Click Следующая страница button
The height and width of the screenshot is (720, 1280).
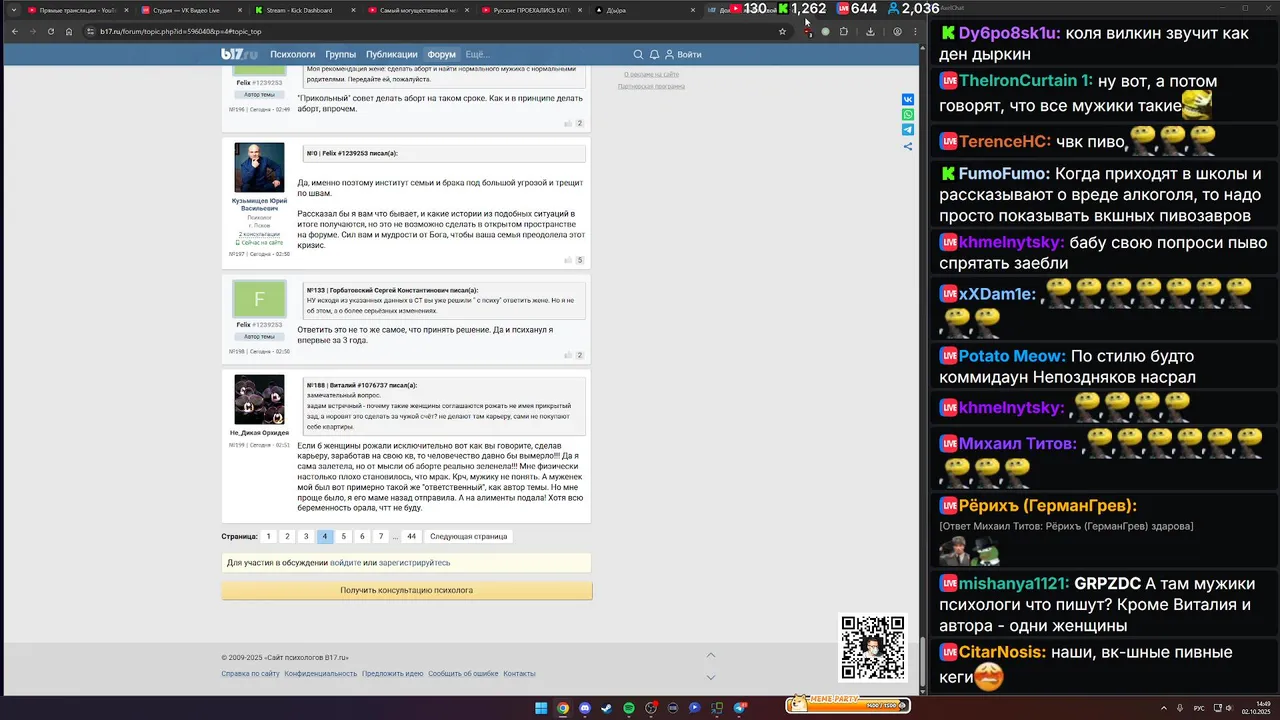pyautogui.click(x=469, y=536)
